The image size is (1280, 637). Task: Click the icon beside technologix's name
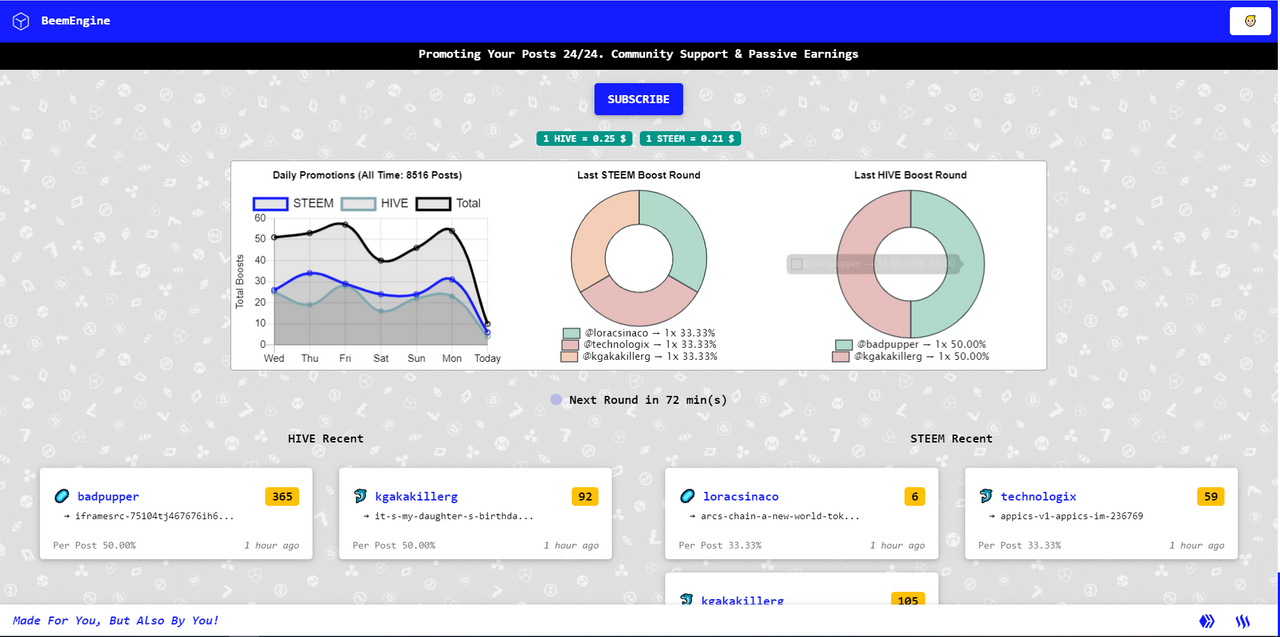pyautogui.click(x=987, y=496)
